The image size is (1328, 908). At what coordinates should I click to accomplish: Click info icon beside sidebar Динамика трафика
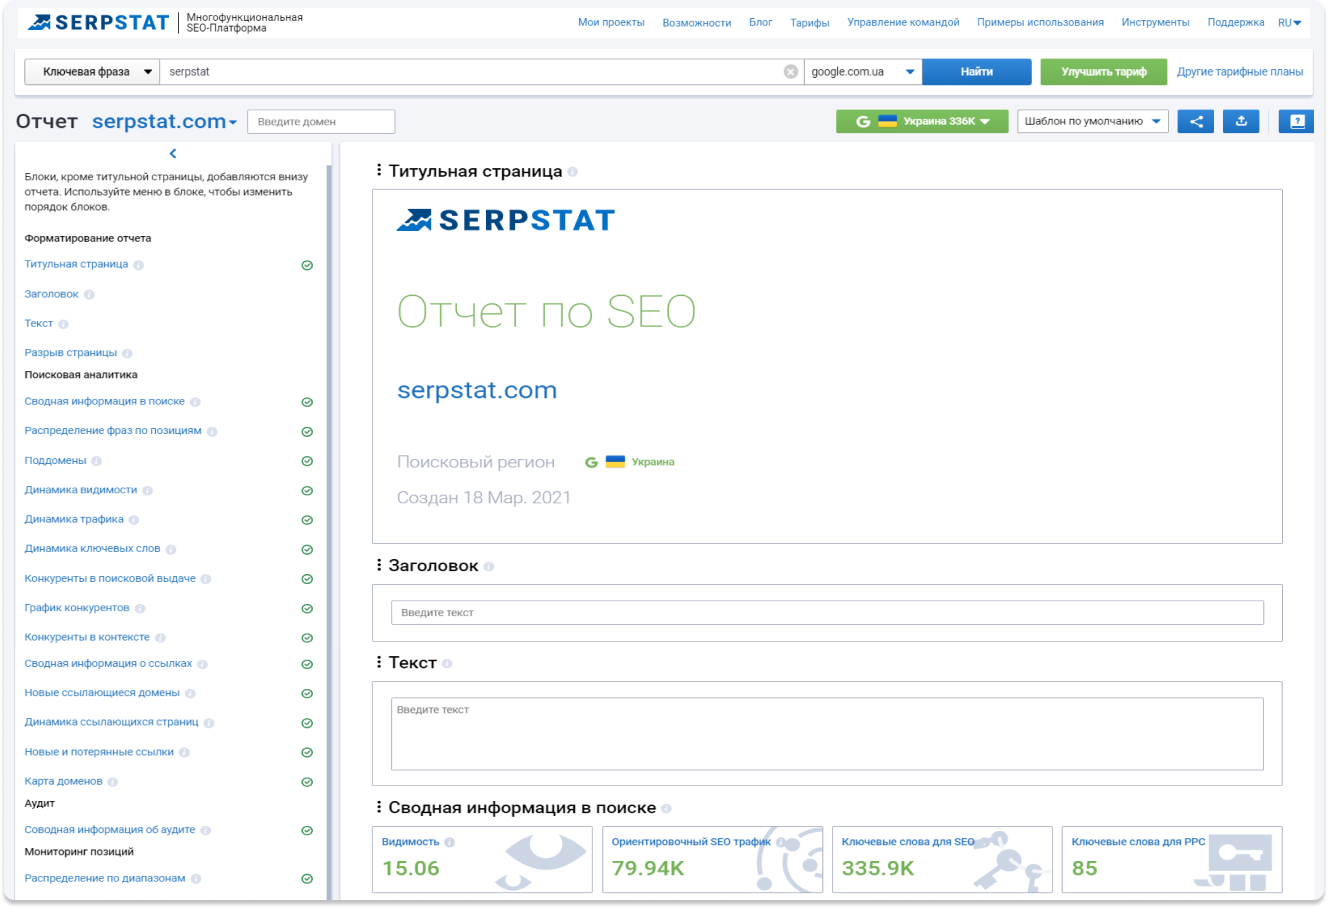134,520
